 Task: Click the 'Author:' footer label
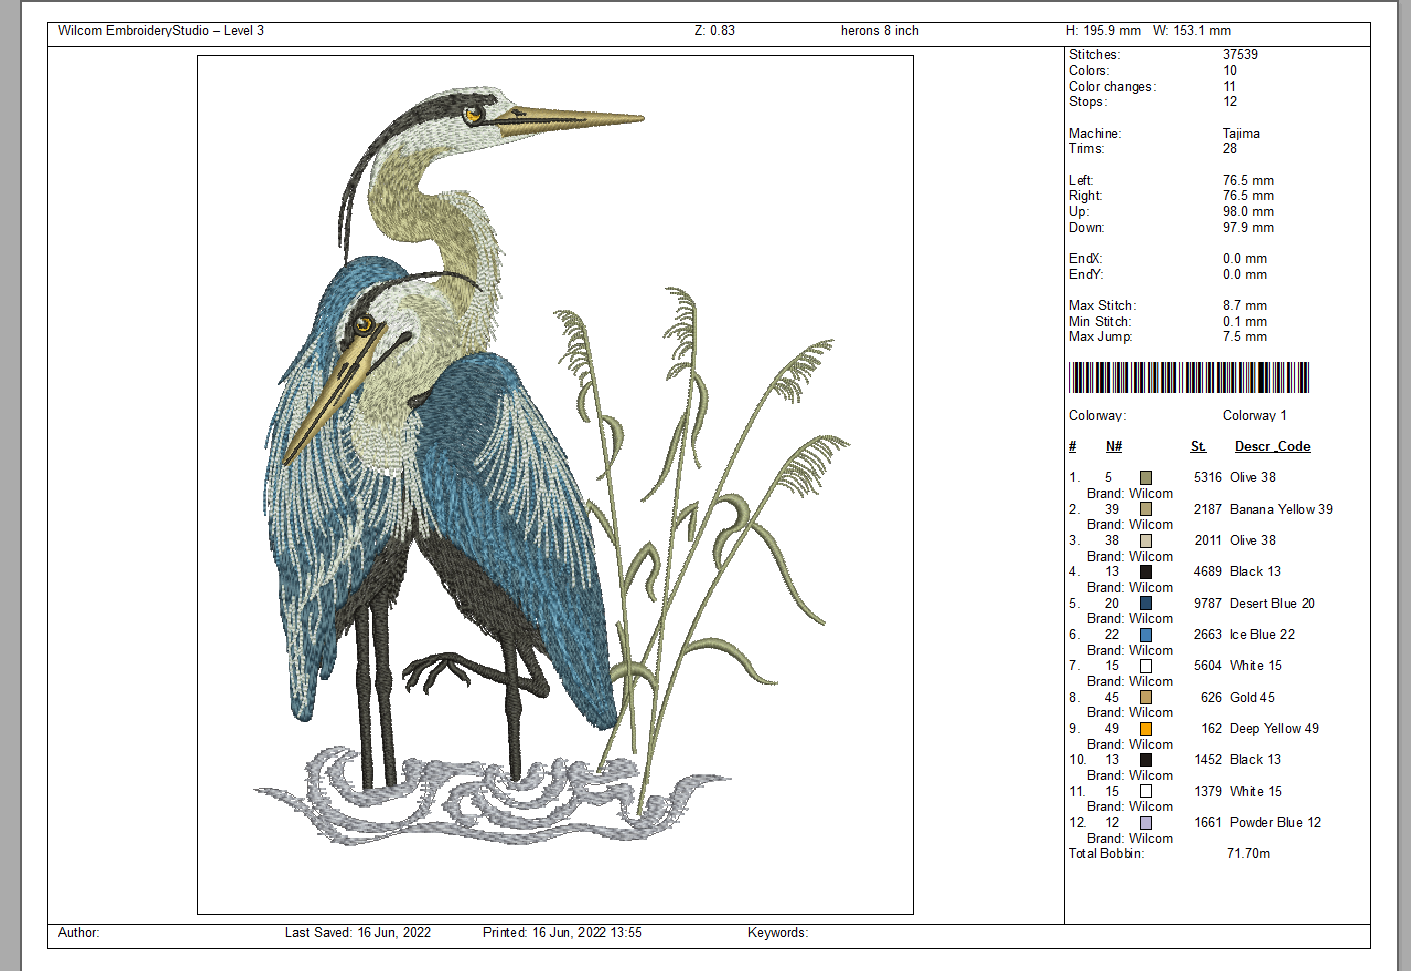click(x=78, y=933)
